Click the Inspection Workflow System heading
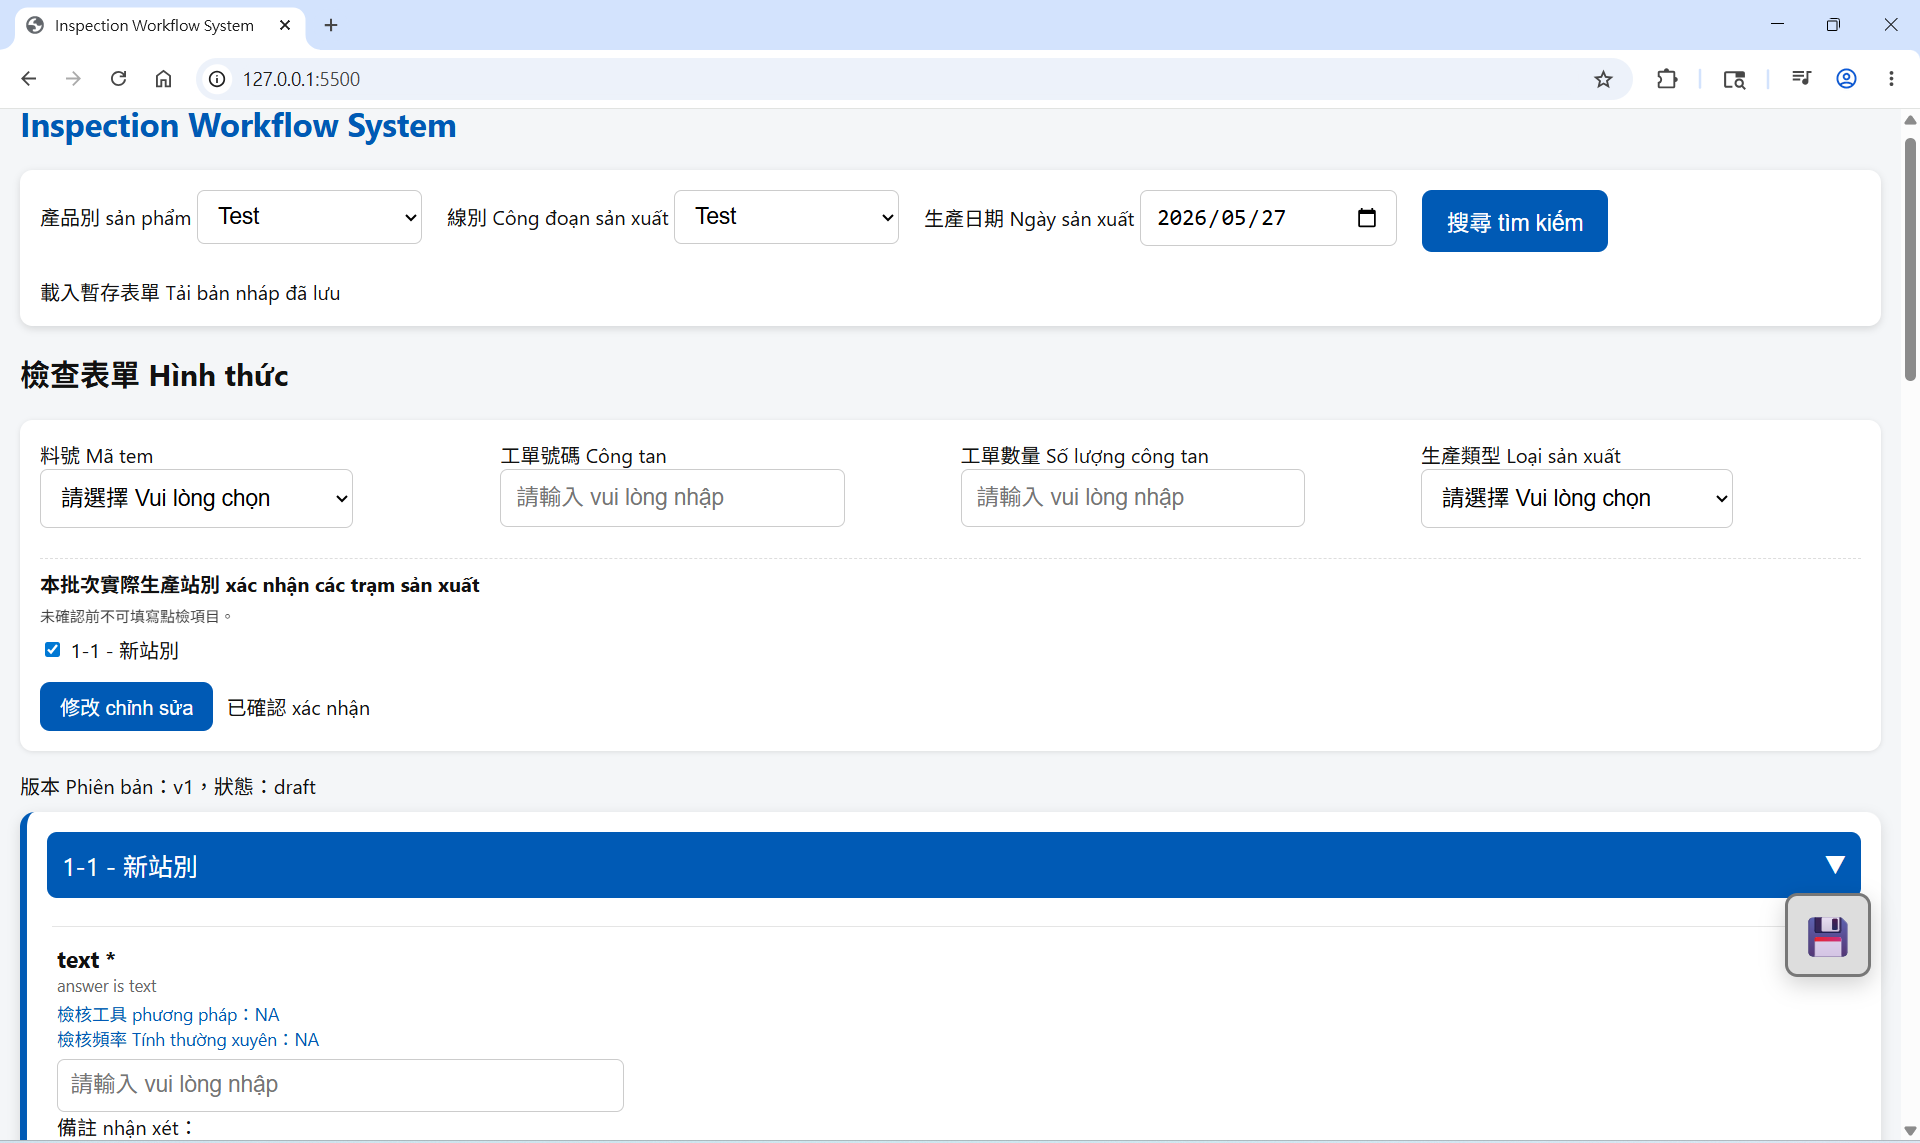The height and width of the screenshot is (1143, 1920). pyautogui.click(x=238, y=126)
